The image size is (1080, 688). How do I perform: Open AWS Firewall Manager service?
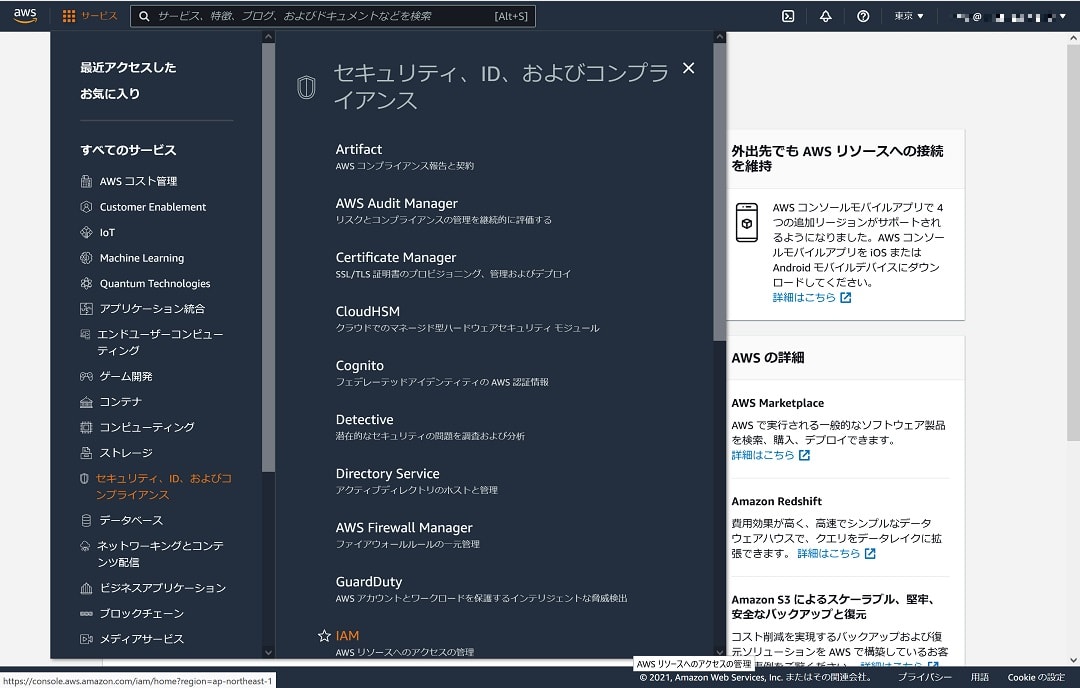[x=404, y=528]
